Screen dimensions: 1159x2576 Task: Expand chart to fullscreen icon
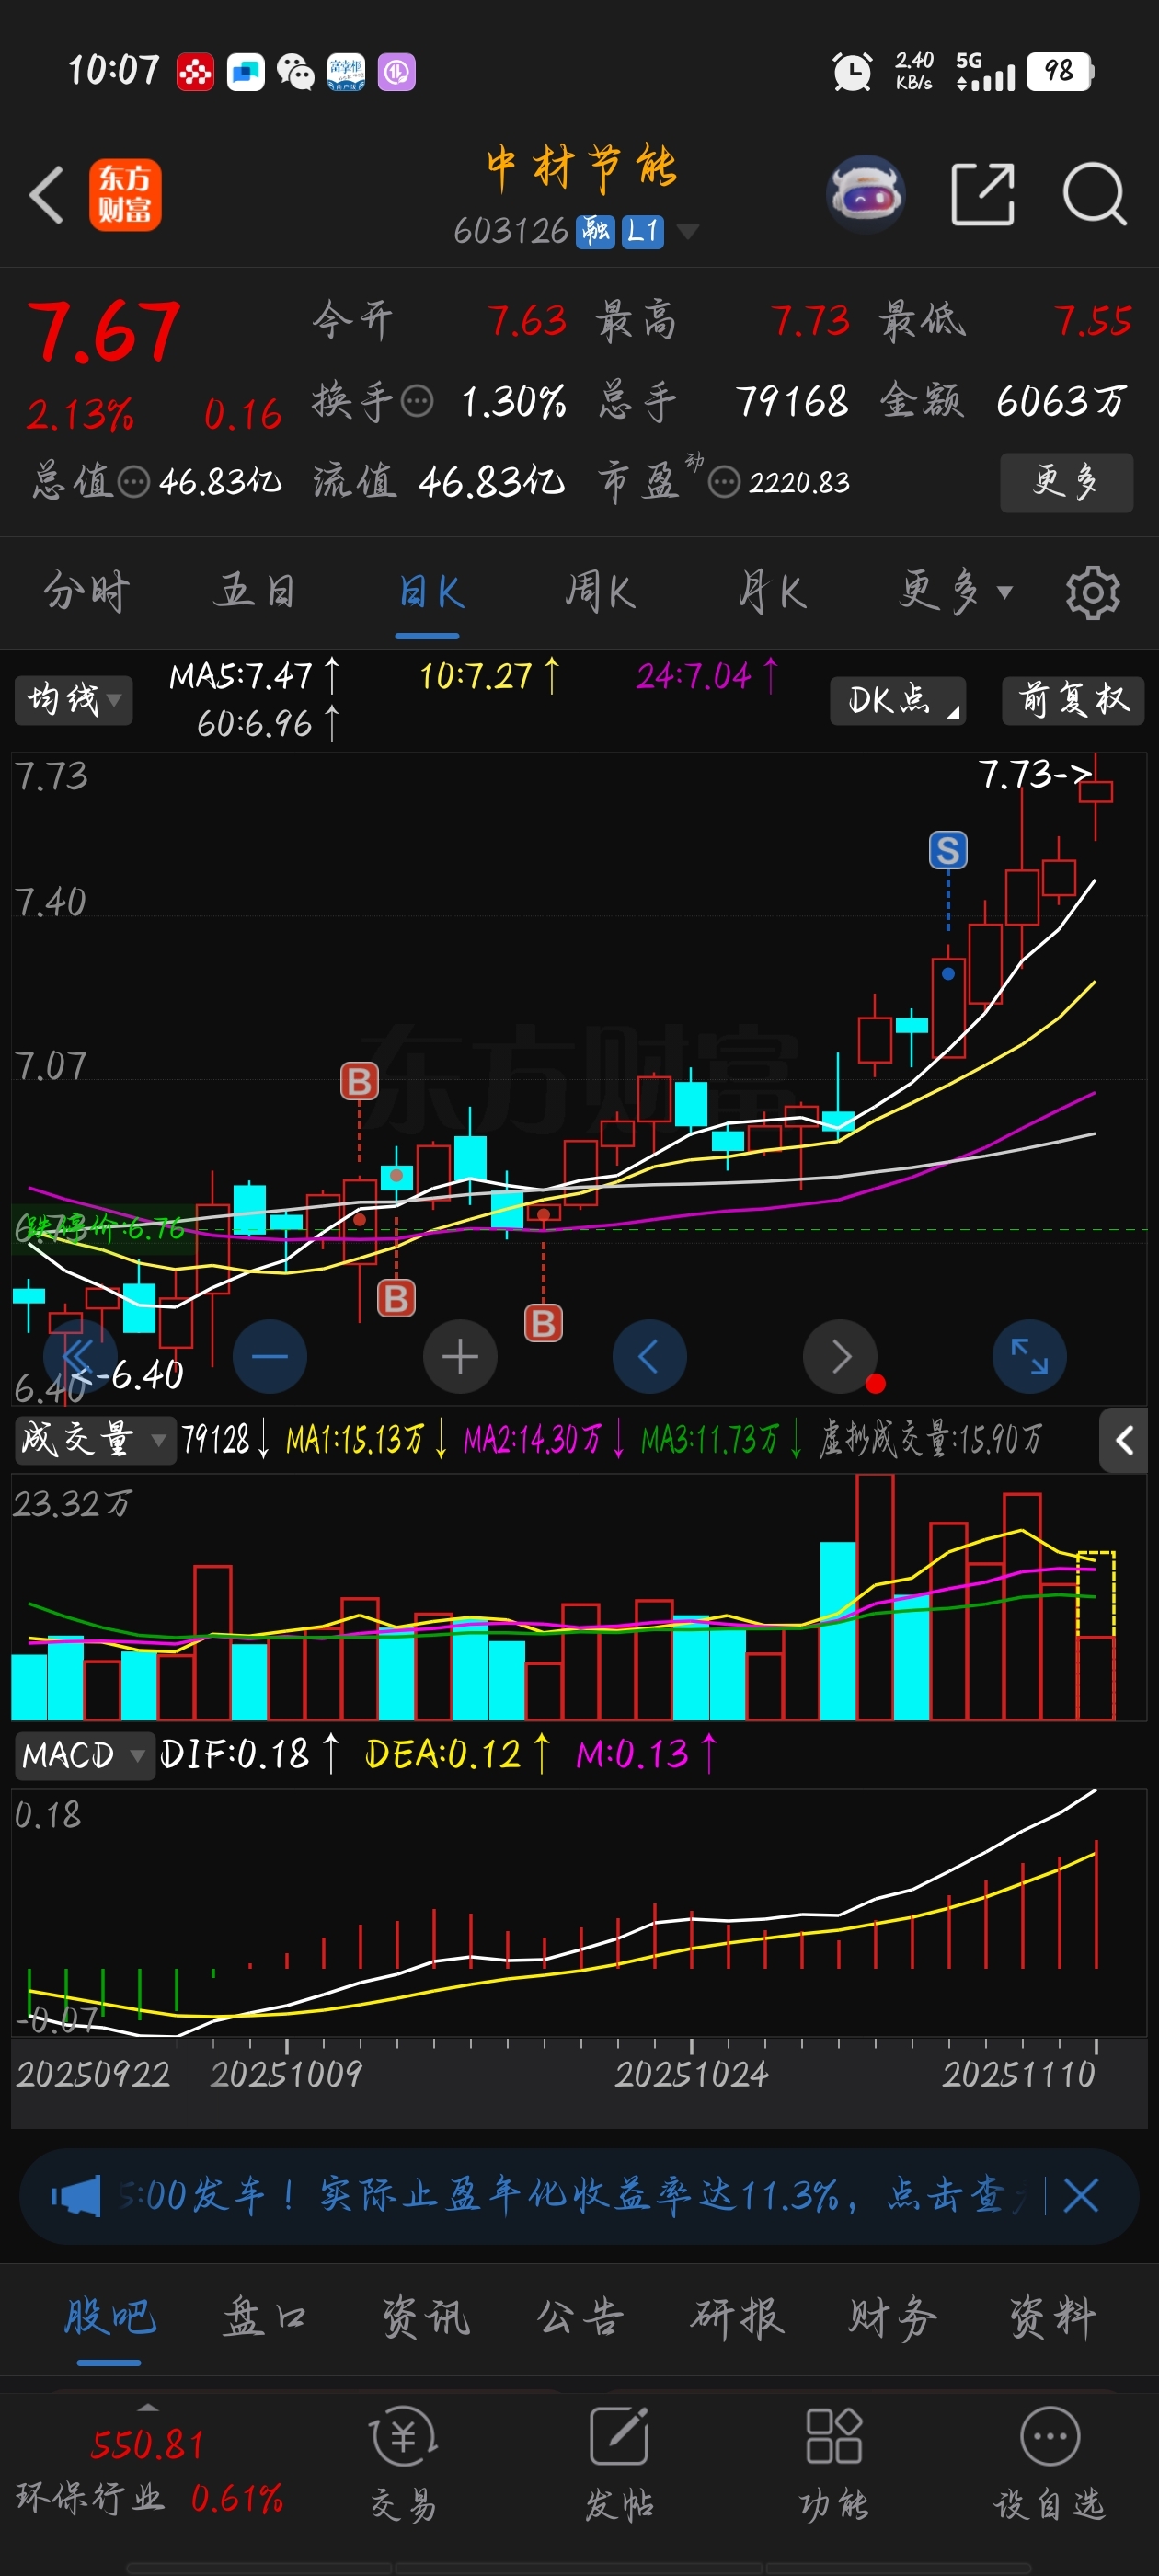1029,1356
